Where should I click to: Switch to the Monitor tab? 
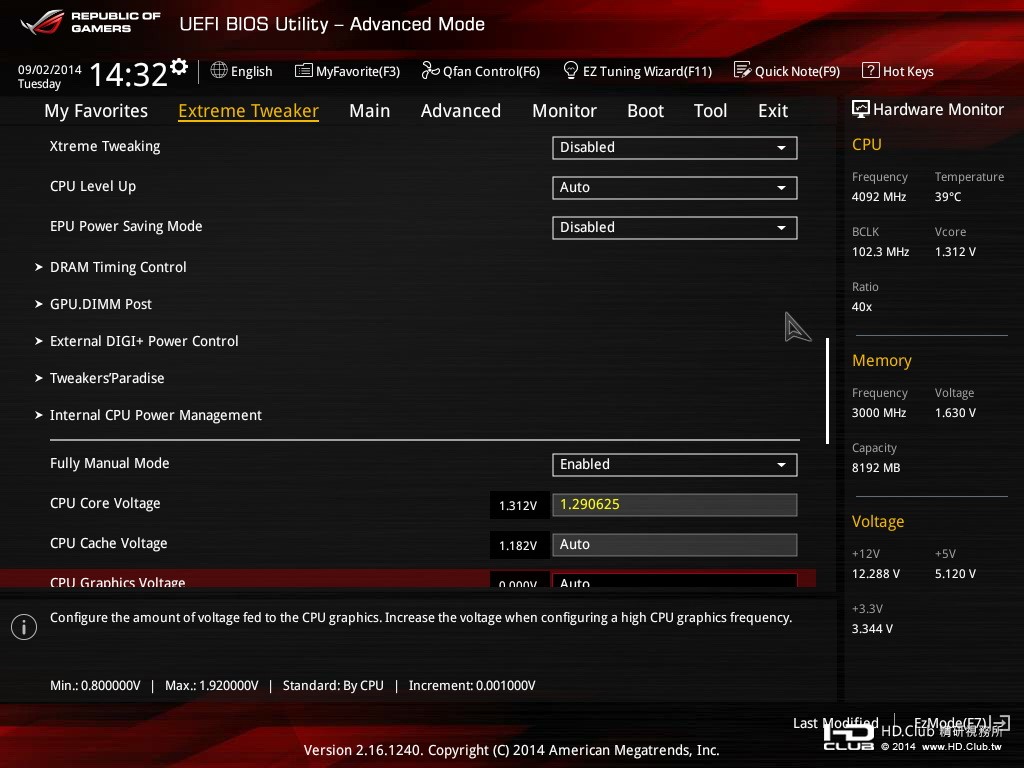click(564, 111)
